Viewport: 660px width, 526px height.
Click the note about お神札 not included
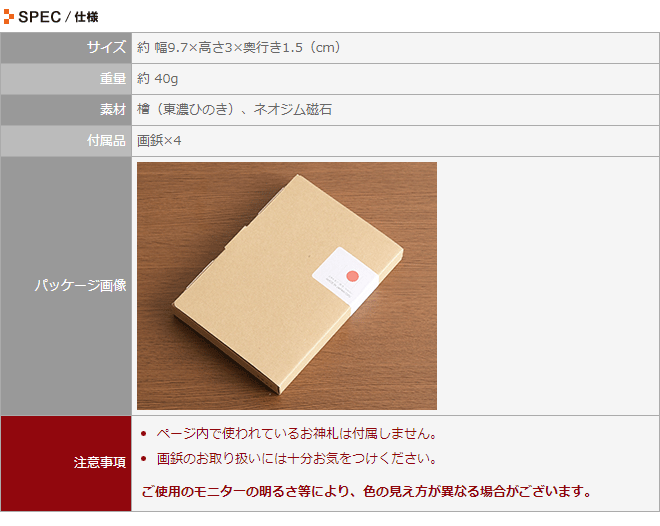click(297, 433)
